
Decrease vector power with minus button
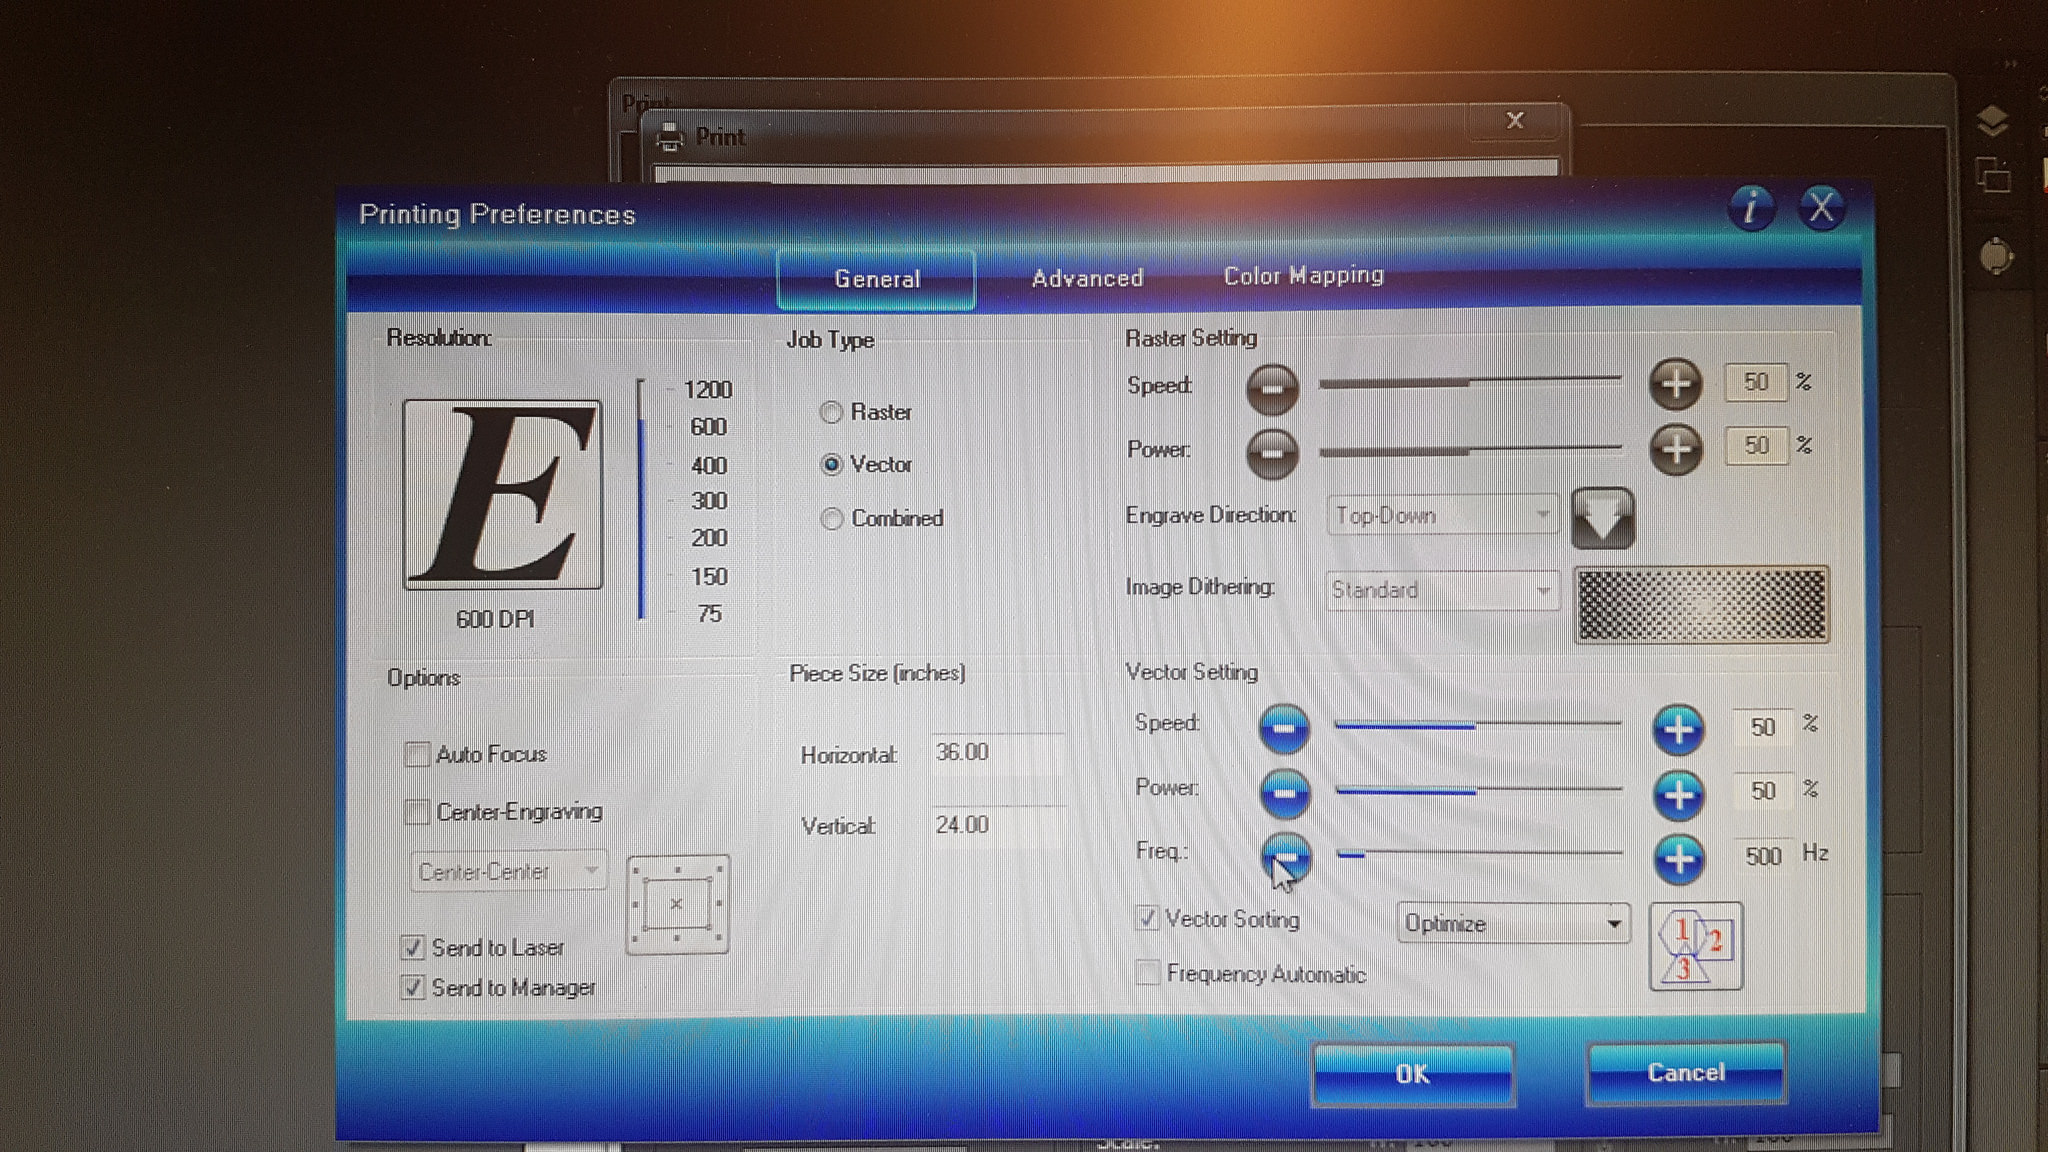(x=1285, y=794)
